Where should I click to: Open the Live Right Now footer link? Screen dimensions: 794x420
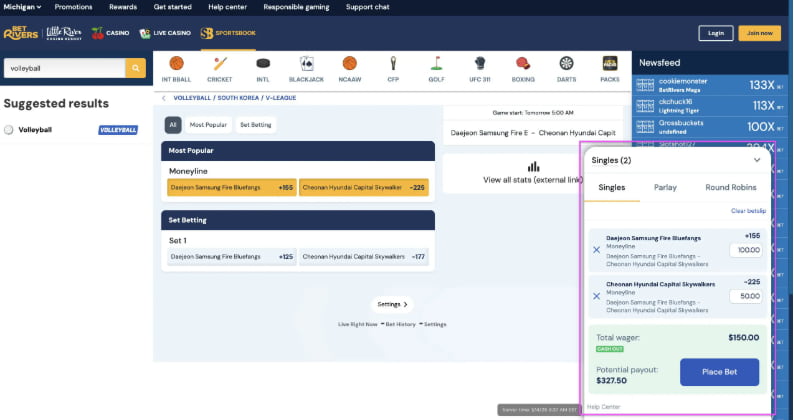click(358, 324)
